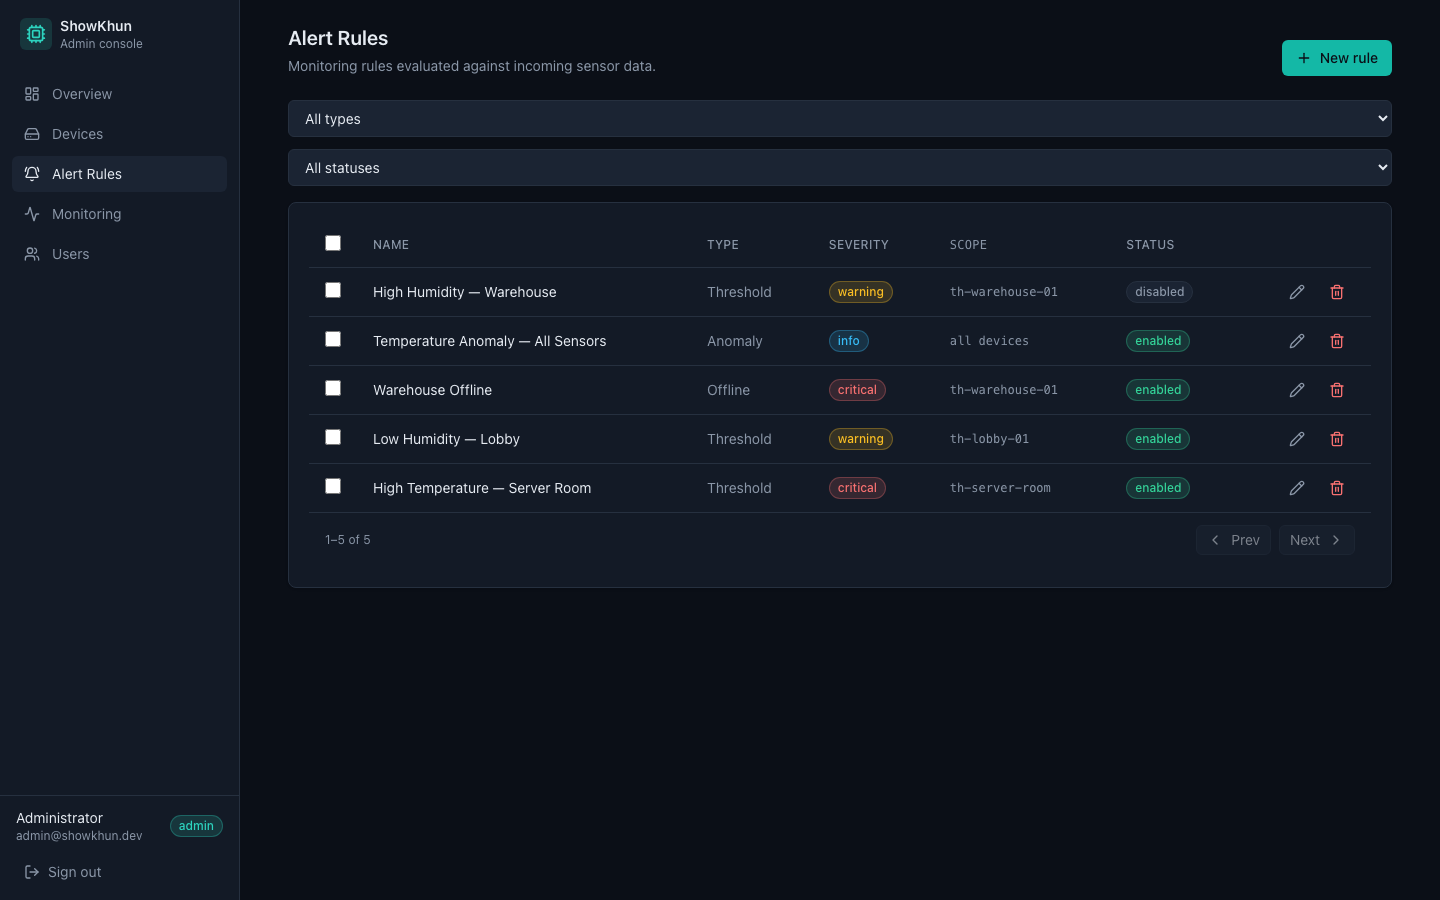Screen dimensions: 1440x900
Task: Check the High Temperature — Server Room checkbox
Action: (x=333, y=486)
